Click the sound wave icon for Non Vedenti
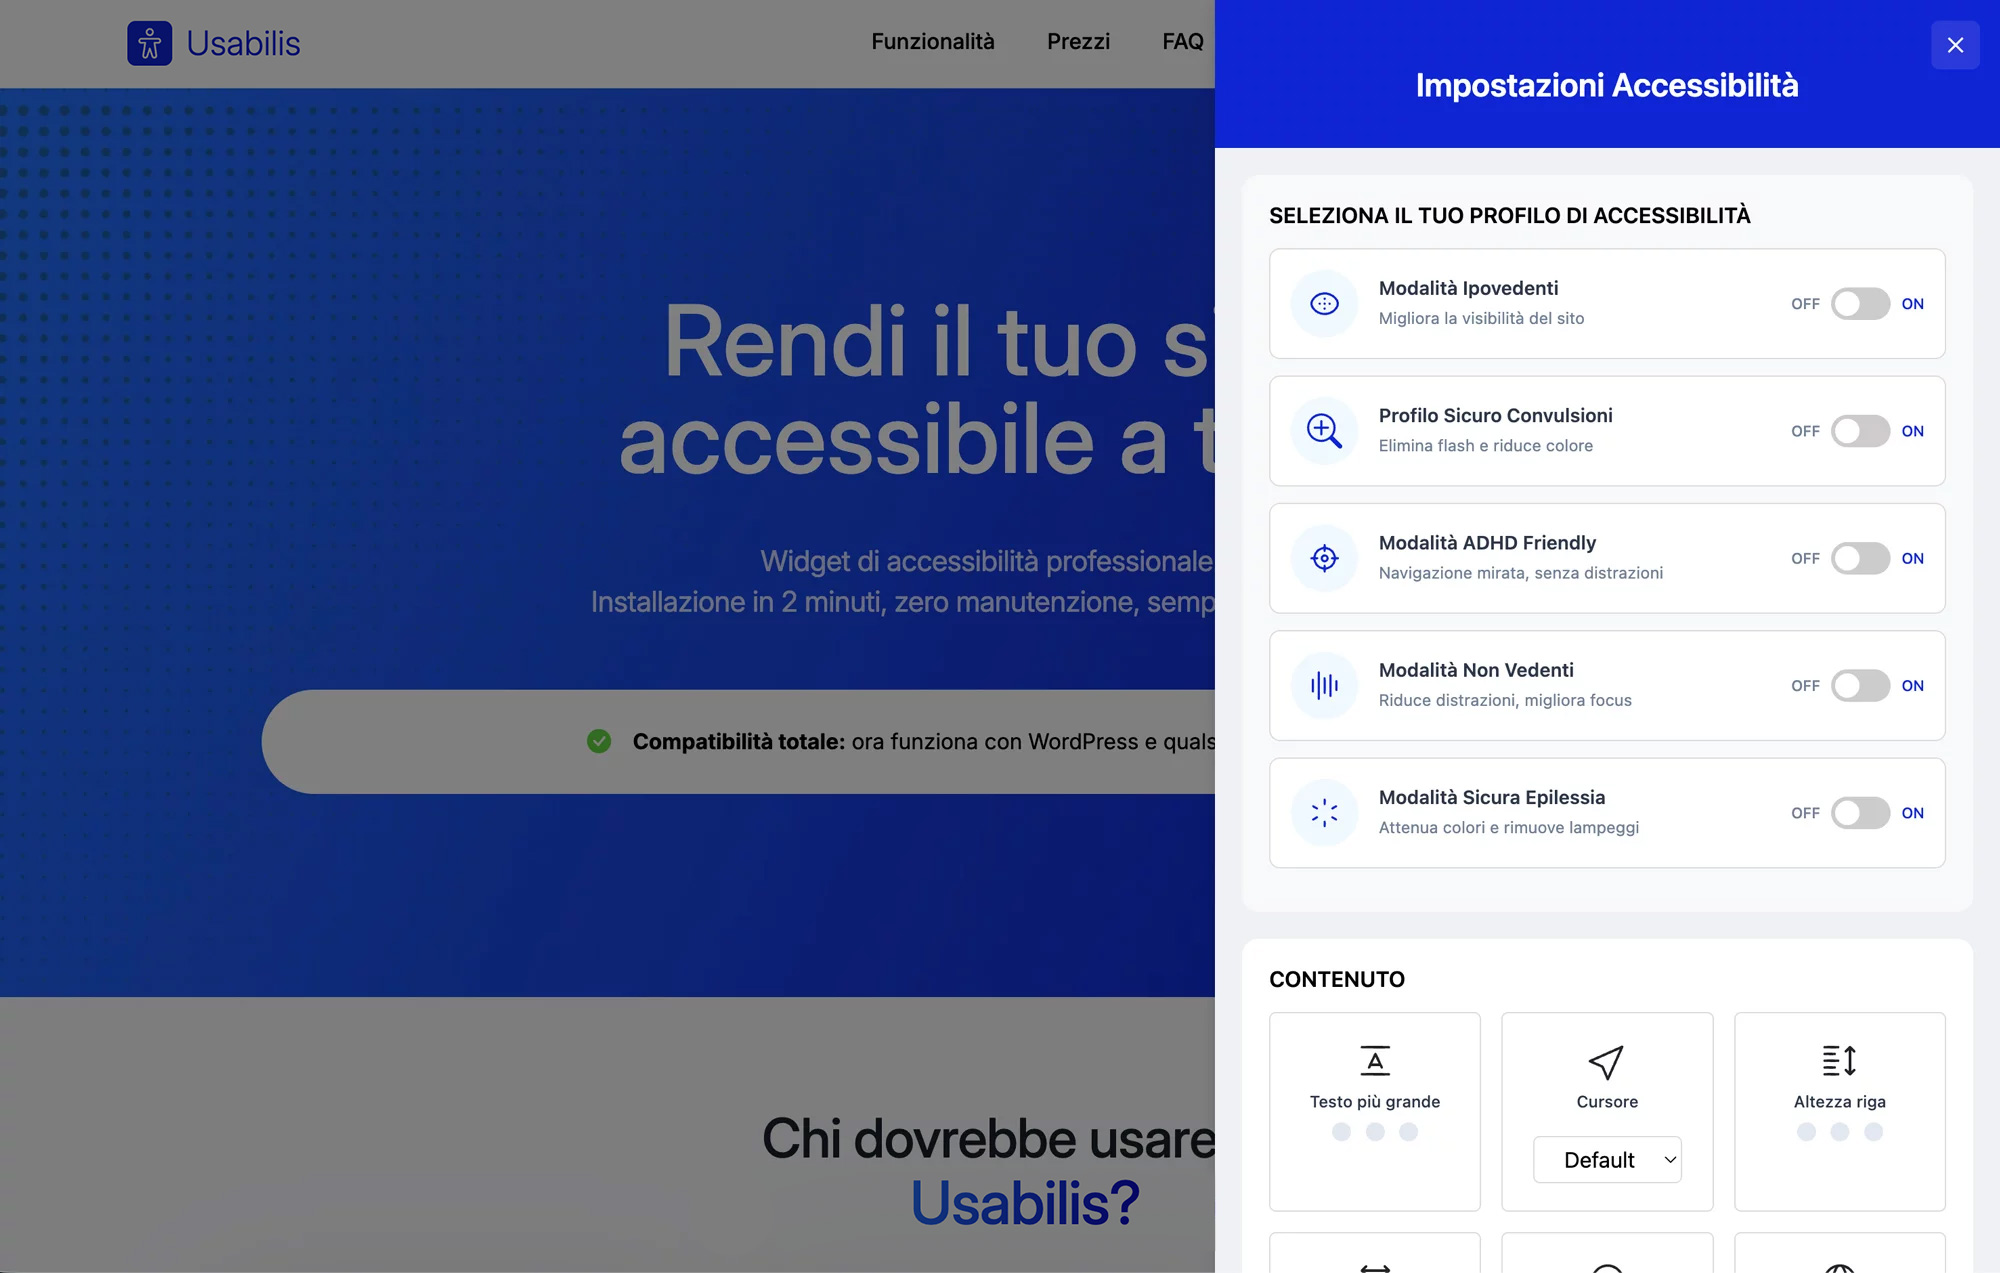The width and height of the screenshot is (2000, 1273). click(1324, 685)
